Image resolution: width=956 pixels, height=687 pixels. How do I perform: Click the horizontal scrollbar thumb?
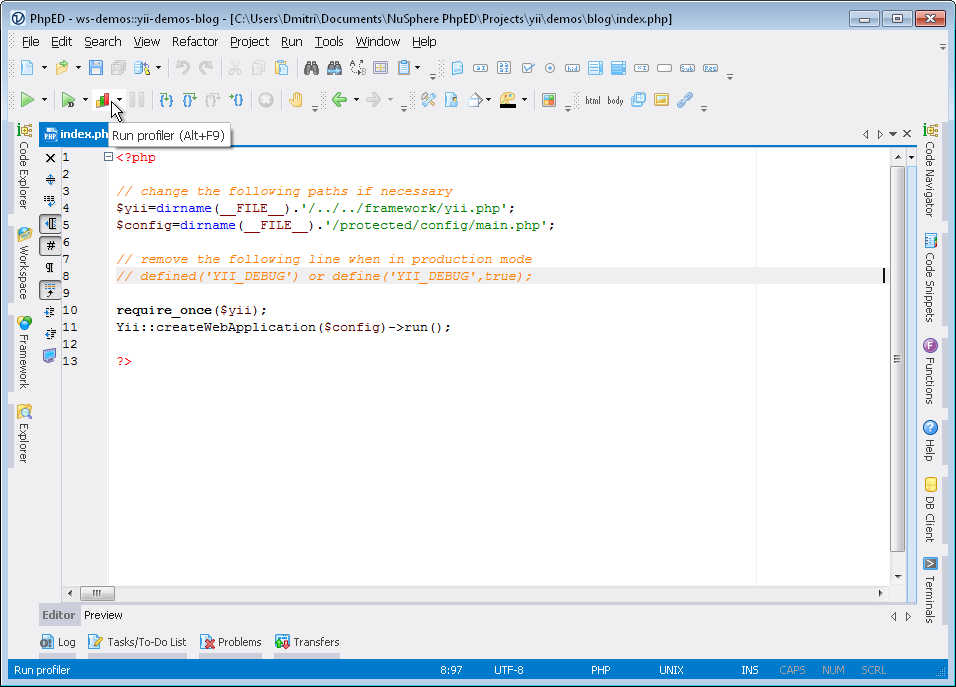click(98, 593)
